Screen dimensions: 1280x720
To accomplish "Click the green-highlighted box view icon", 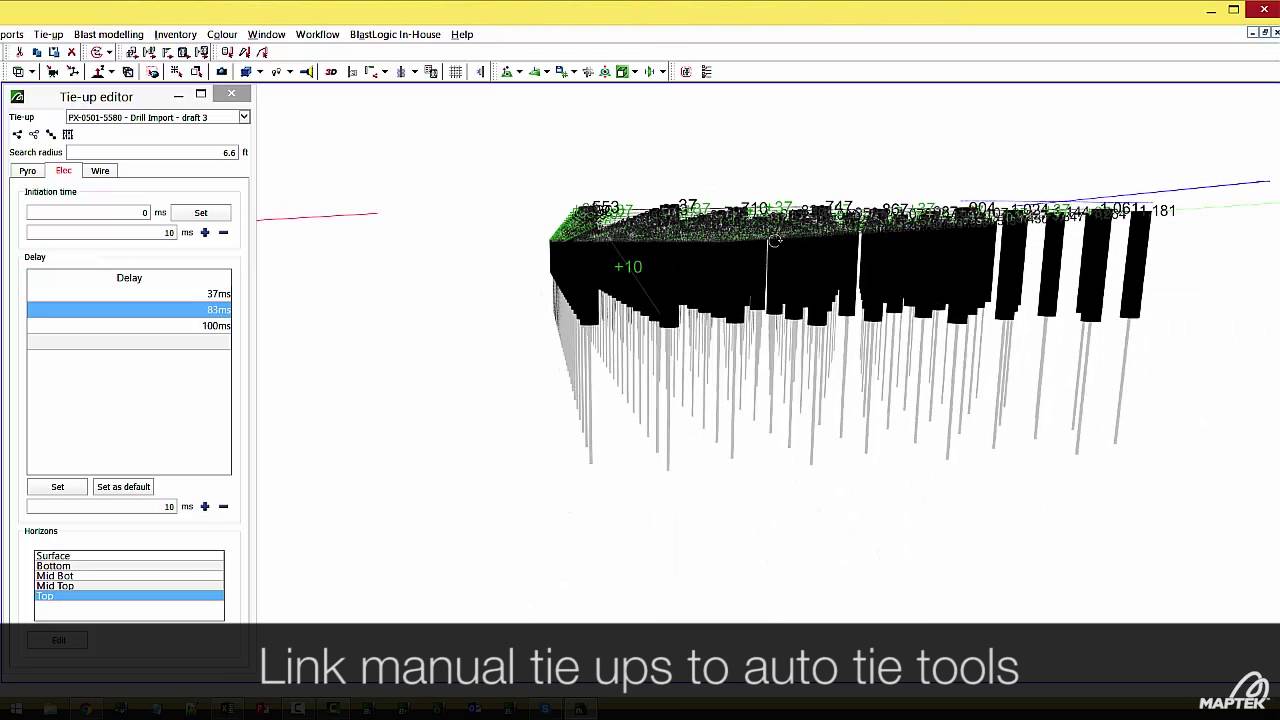I will 622,72.
